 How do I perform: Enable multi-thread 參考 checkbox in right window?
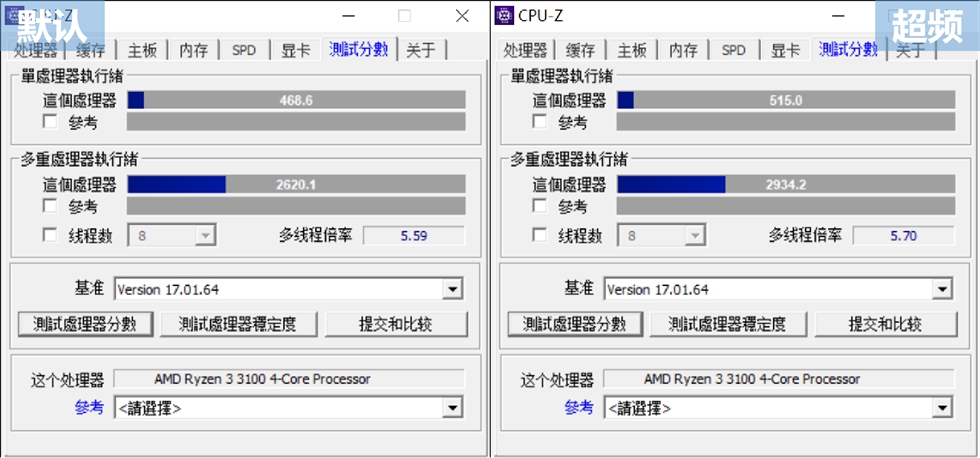539,206
